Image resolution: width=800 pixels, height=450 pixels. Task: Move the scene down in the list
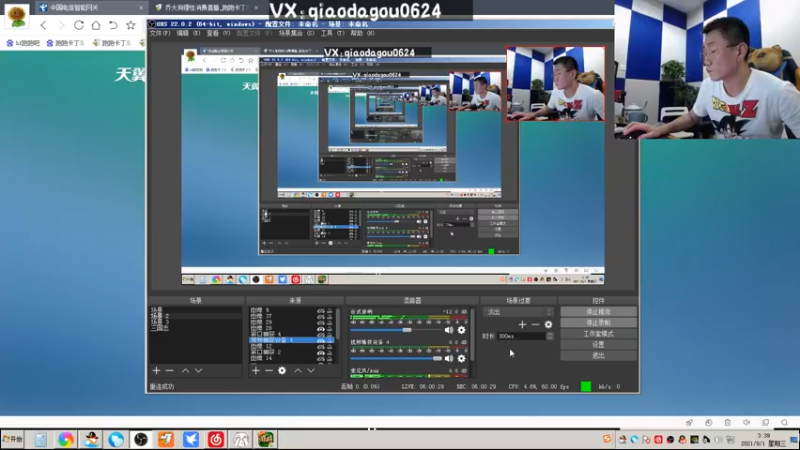tap(198, 370)
